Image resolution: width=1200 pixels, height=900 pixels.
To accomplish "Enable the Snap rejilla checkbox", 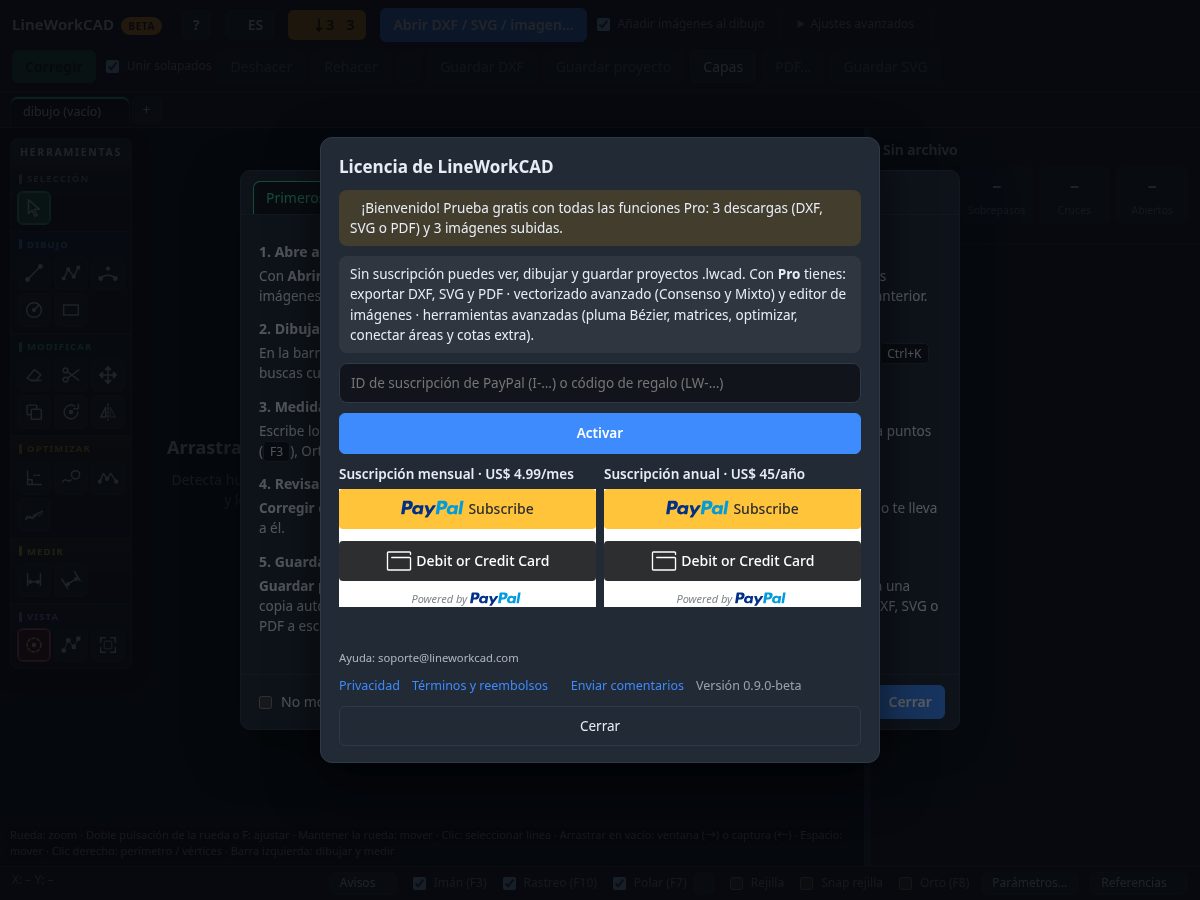I will [x=806, y=883].
